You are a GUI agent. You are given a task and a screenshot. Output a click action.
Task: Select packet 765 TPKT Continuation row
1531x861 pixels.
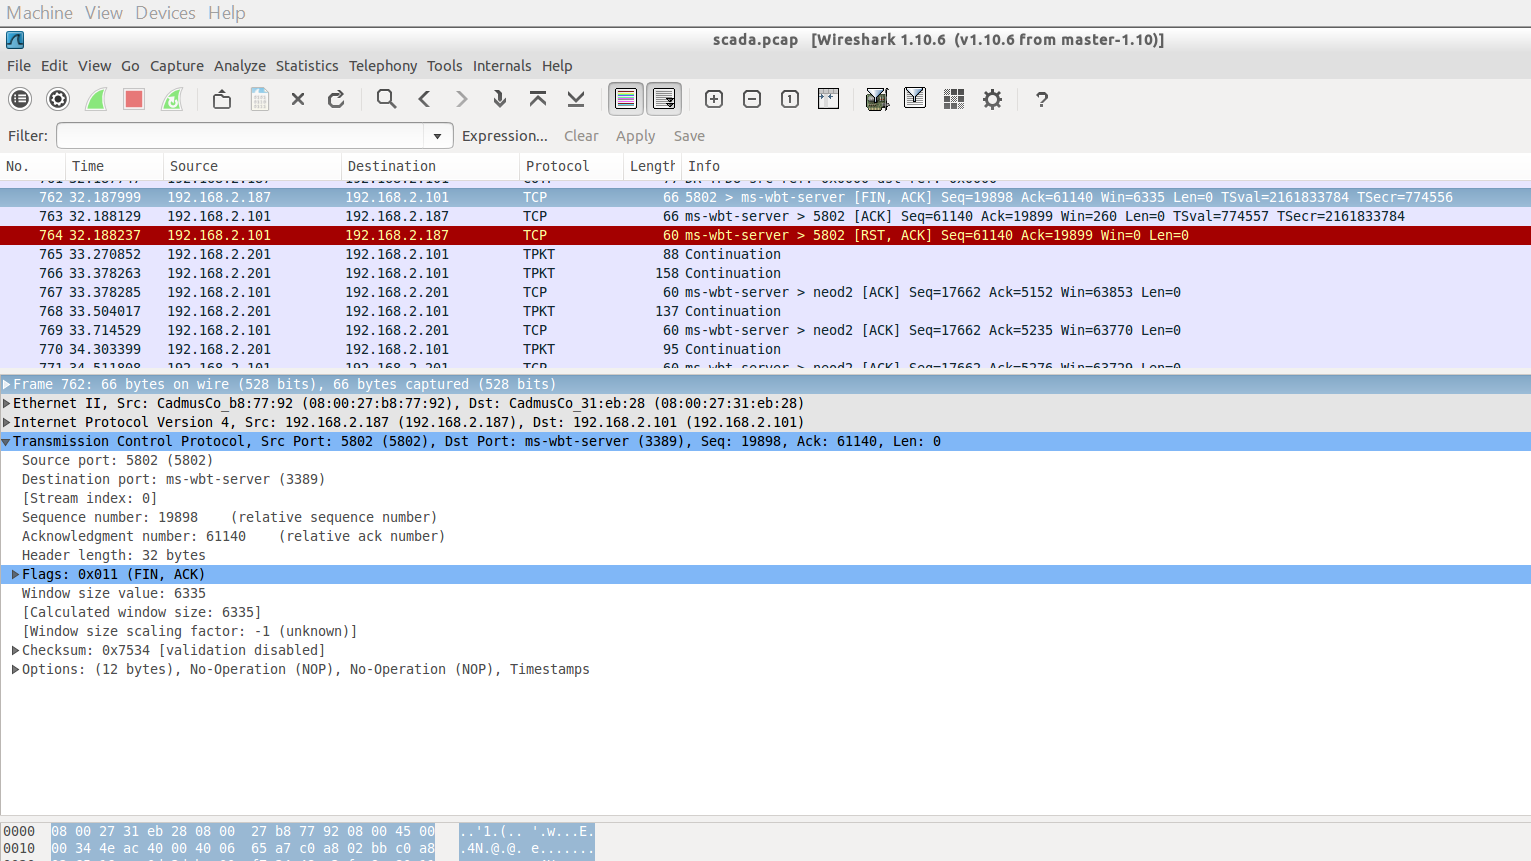click(x=765, y=254)
